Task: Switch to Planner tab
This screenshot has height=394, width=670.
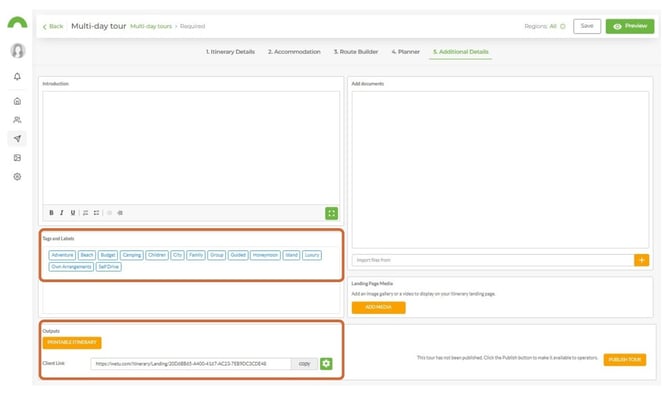Action: (x=406, y=52)
